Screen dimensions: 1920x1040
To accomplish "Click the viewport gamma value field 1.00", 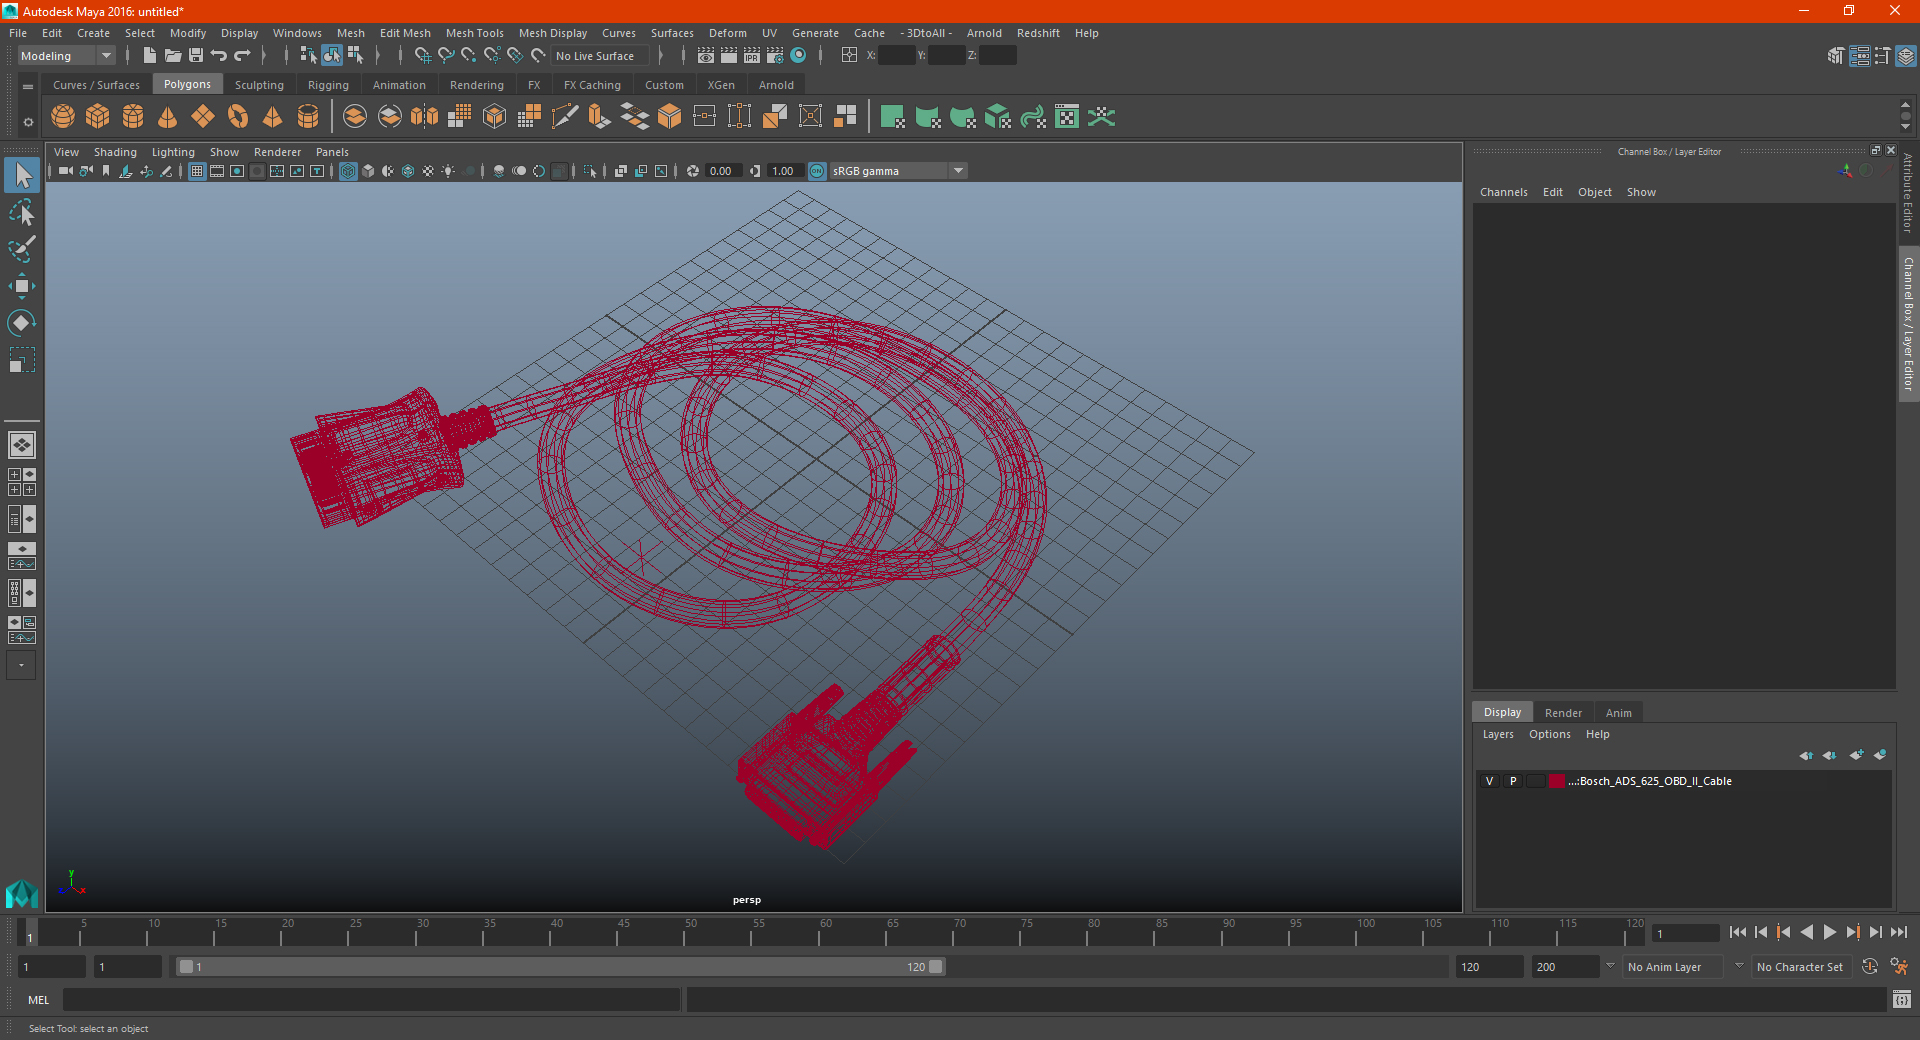I will pyautogui.click(x=784, y=171).
